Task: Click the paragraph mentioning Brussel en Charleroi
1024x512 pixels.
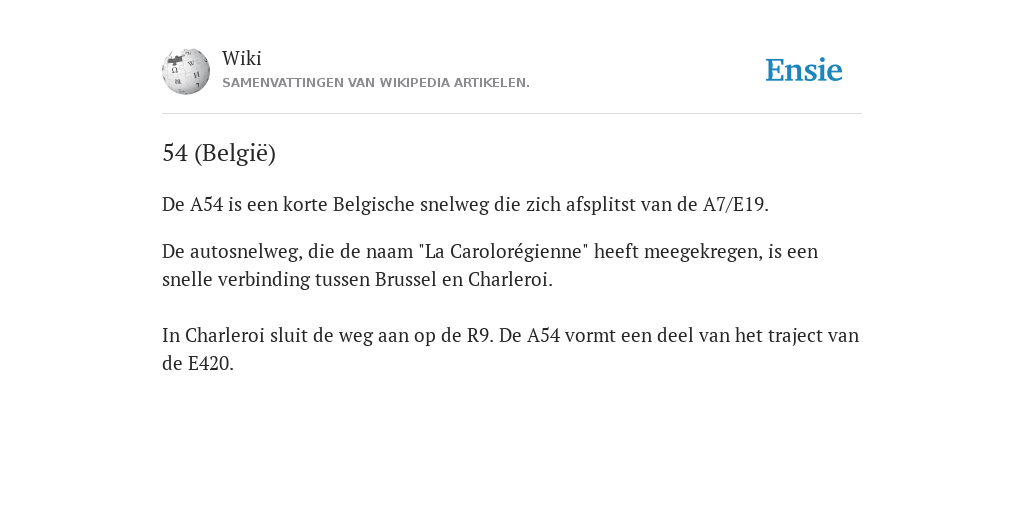Action: click(490, 265)
